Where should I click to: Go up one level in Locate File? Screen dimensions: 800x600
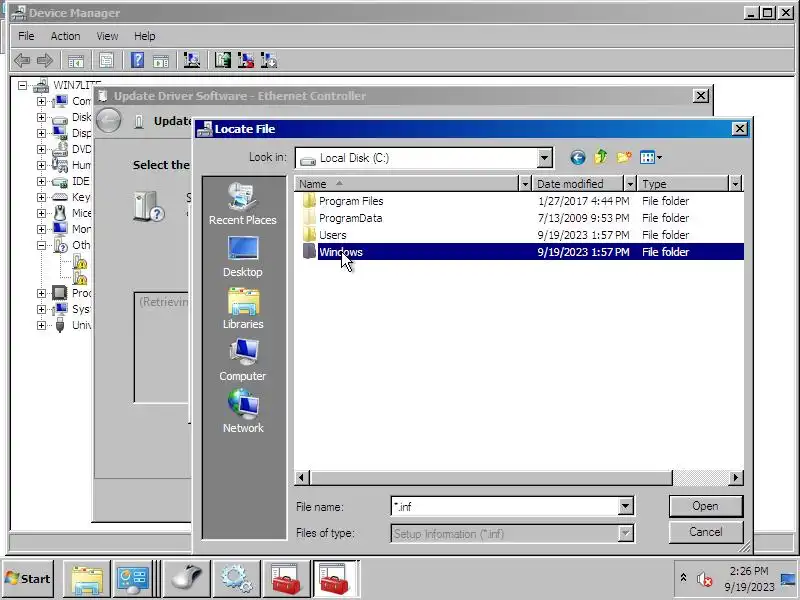click(601, 157)
